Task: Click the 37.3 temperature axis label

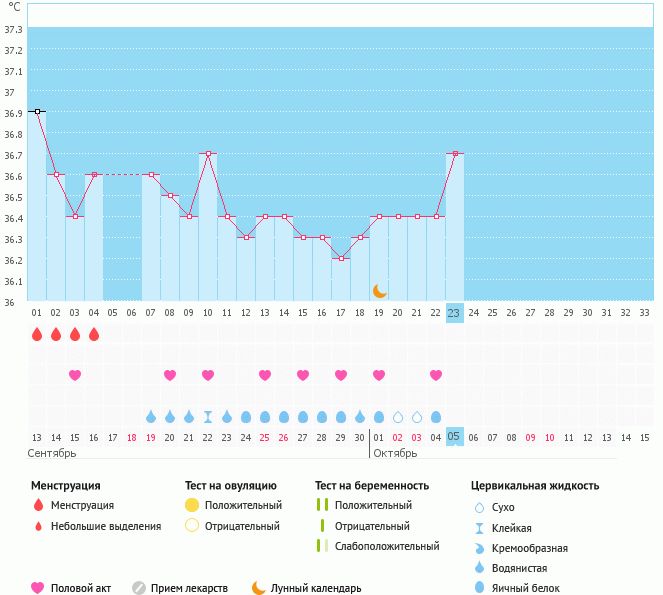Action: (13, 30)
